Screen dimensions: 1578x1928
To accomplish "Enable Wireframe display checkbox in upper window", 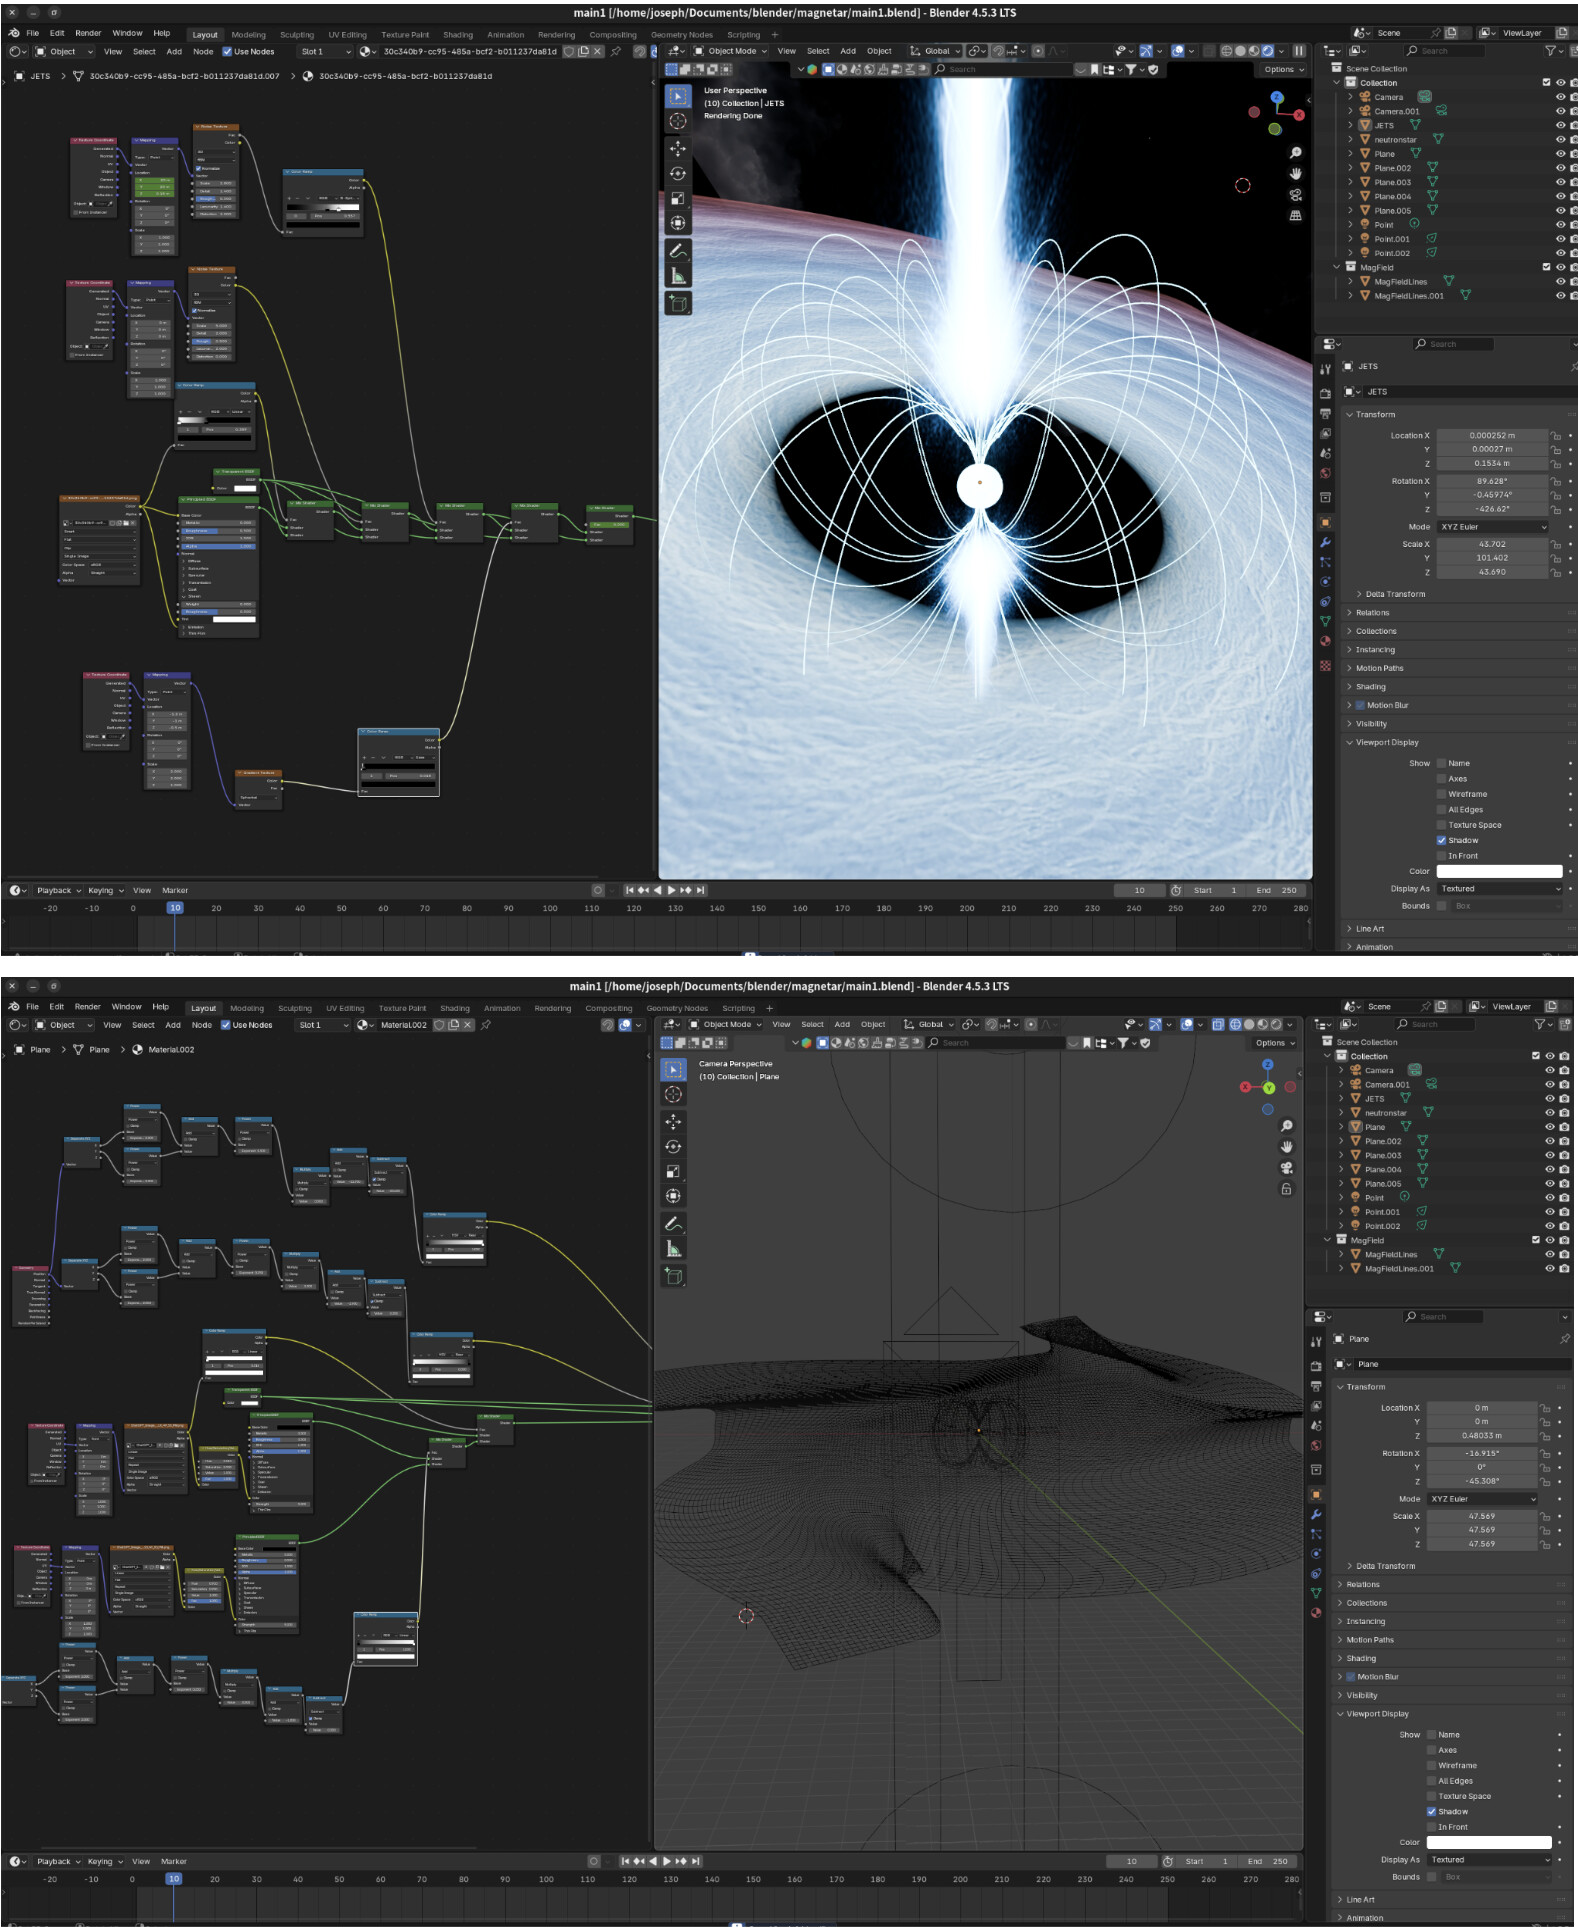I will [1441, 794].
